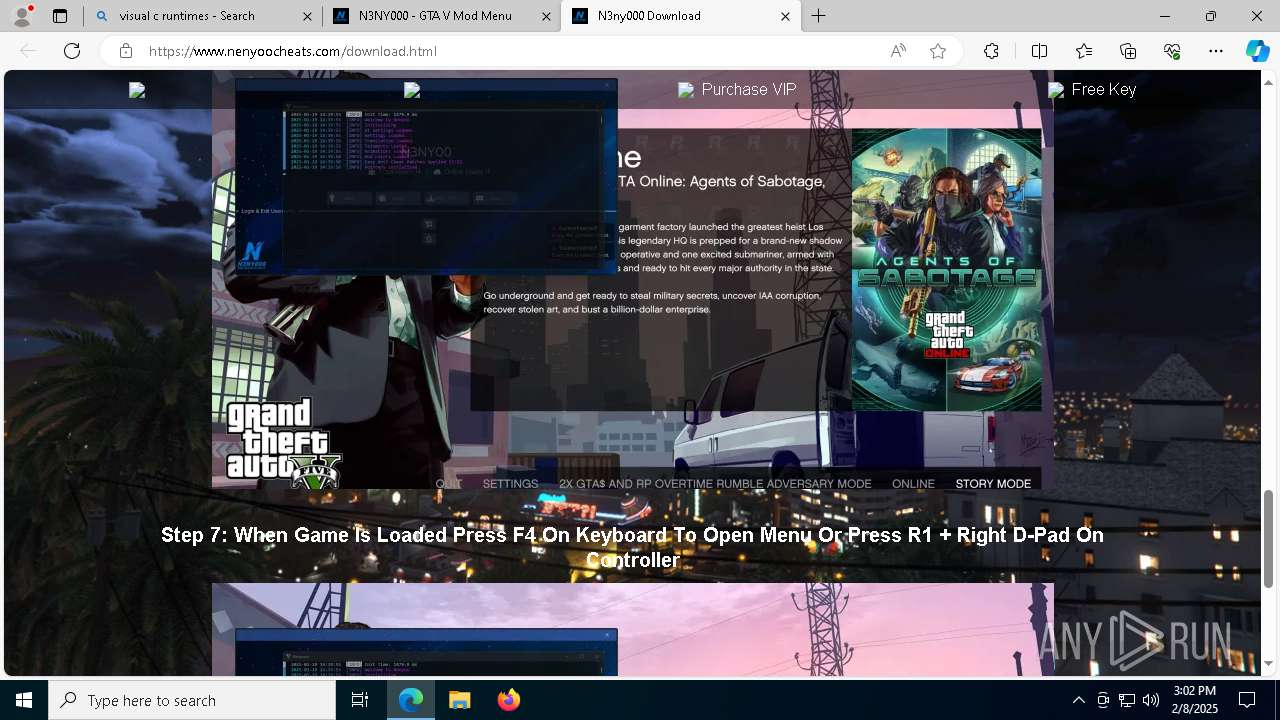Open the Edge profile icon
1280x720 pixels.
click(22, 16)
